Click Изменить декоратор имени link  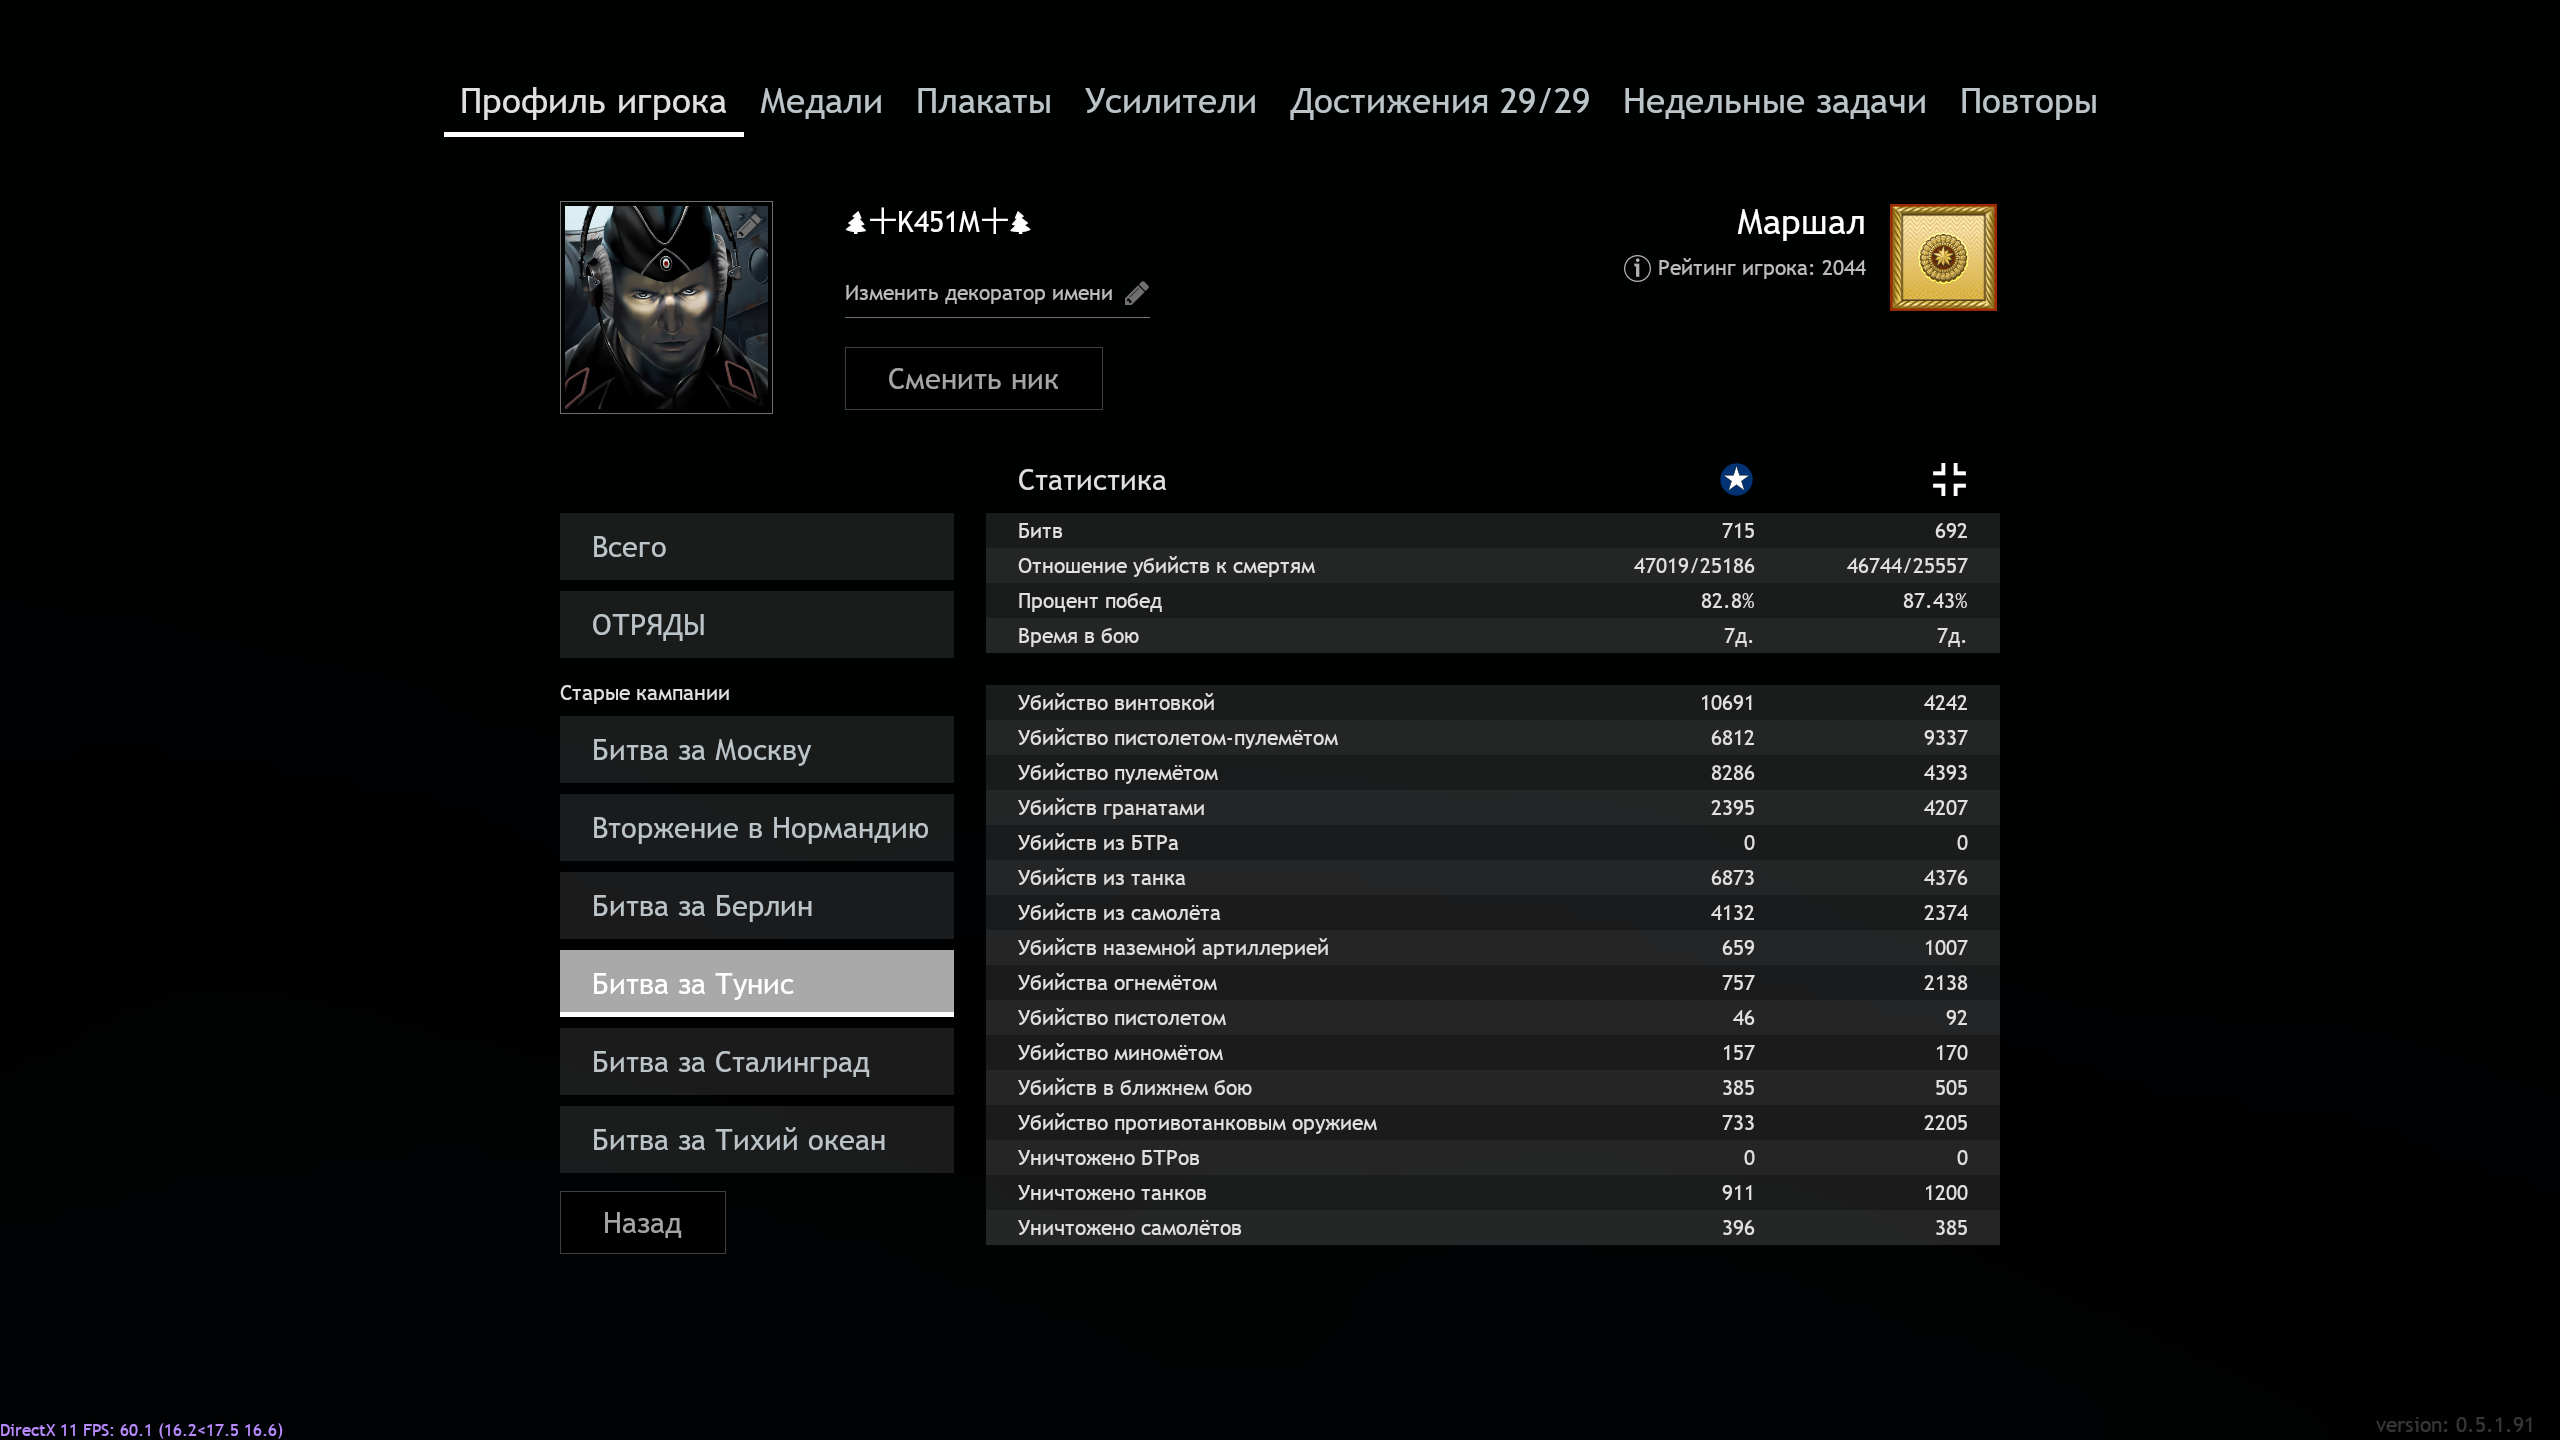pyautogui.click(x=978, y=293)
